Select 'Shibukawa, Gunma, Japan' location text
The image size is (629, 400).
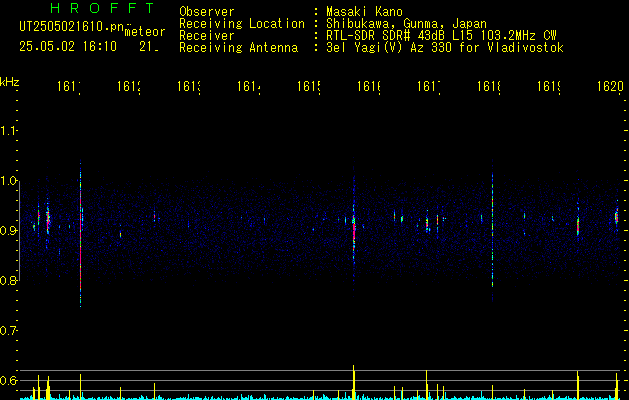[406, 24]
